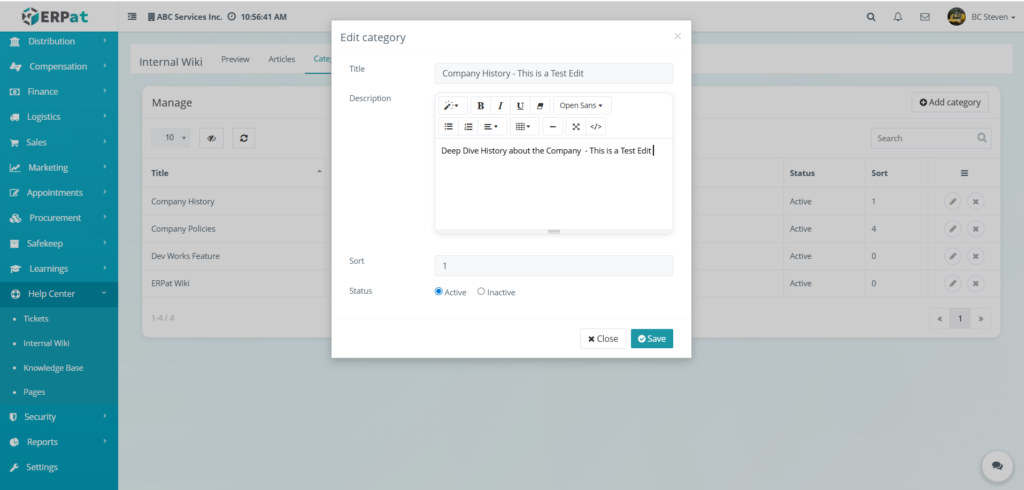This screenshot has width=1024, height=490.
Task: Open Knowledge Base in Help Center menu
Action: pos(53,368)
